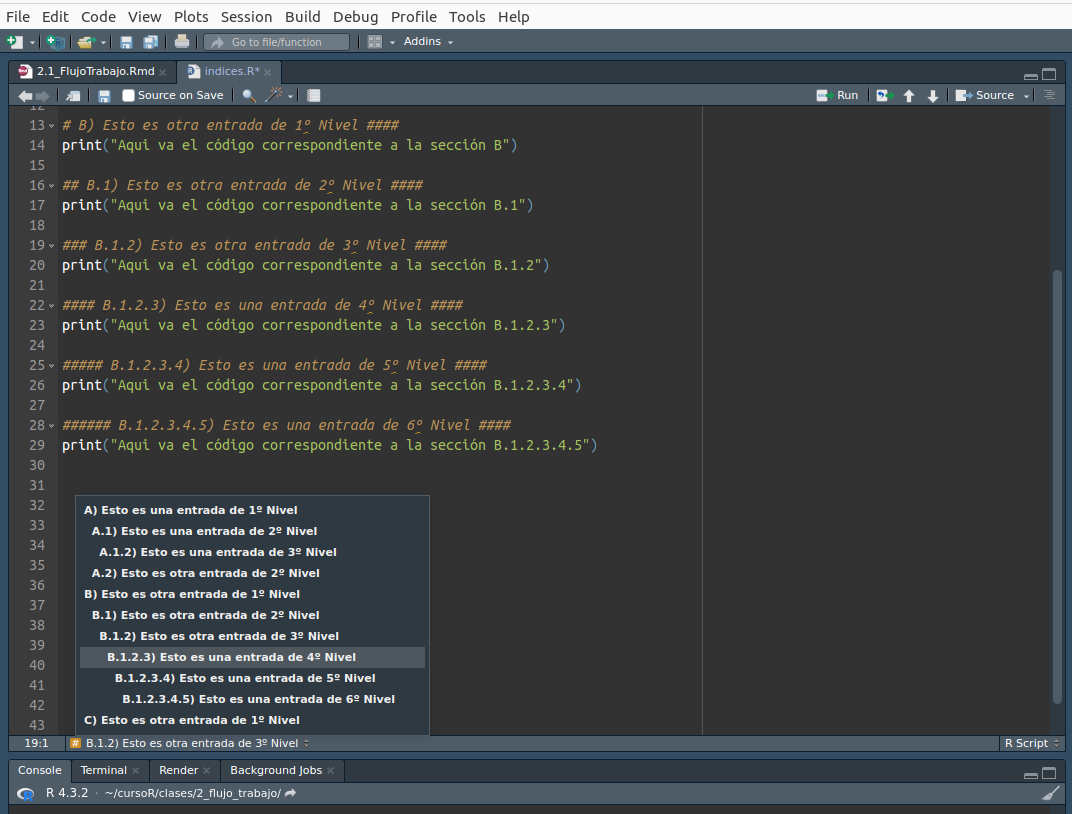1072x814 pixels.
Task: Click the new file icon
Action: click(x=14, y=42)
